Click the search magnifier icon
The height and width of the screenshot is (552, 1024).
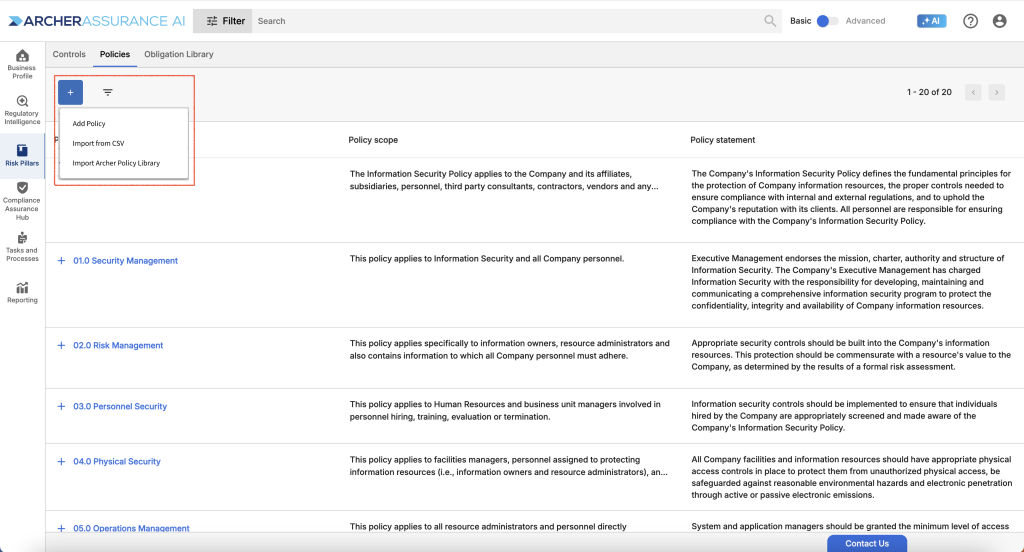[770, 21]
